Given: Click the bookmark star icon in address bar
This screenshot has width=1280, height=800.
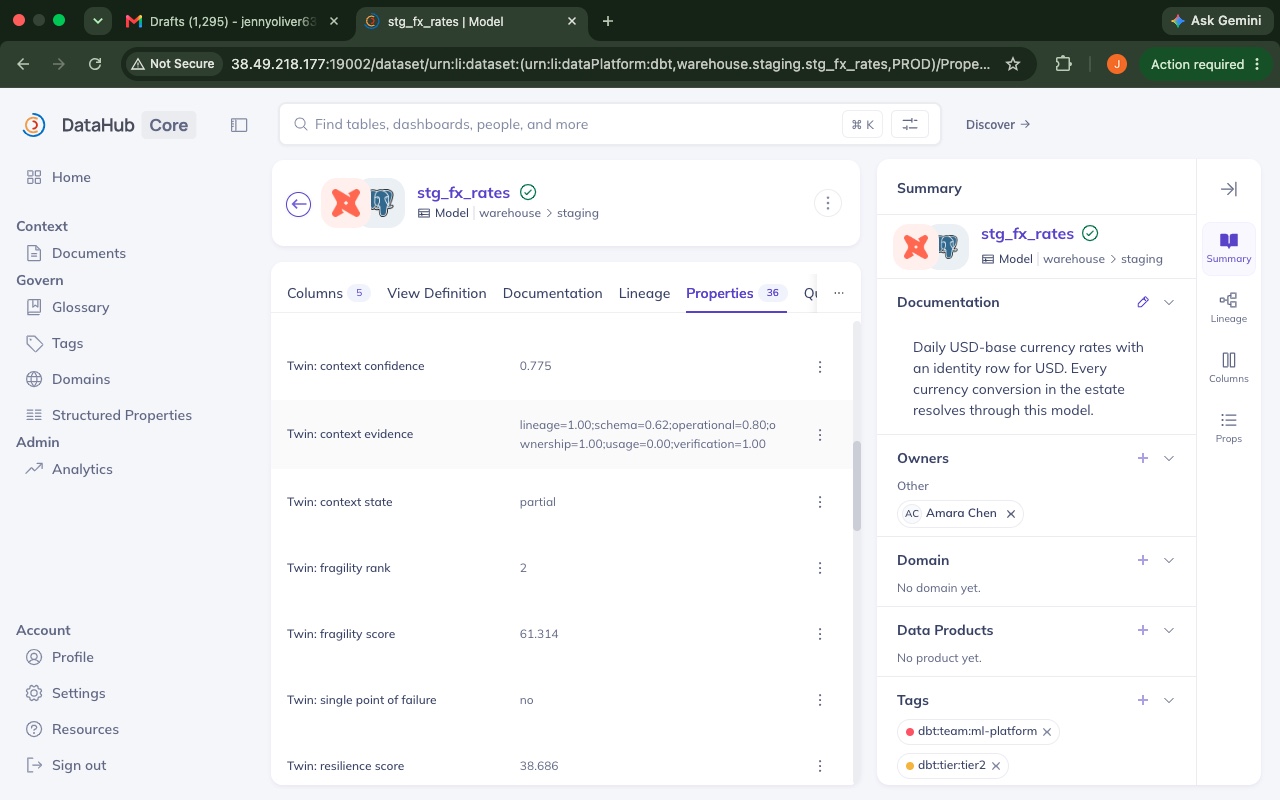Looking at the screenshot, I should click(1013, 64).
